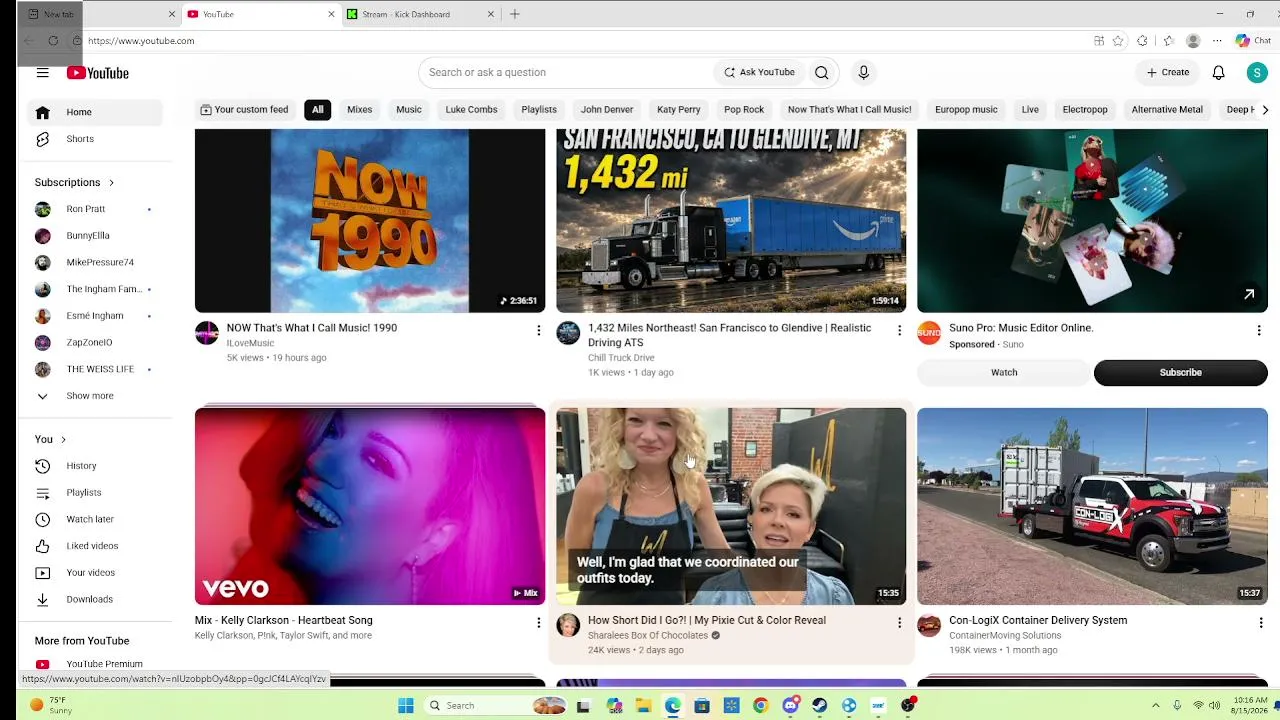The width and height of the screenshot is (1280, 720).
Task: Open YouTube notifications bell
Action: click(1218, 72)
